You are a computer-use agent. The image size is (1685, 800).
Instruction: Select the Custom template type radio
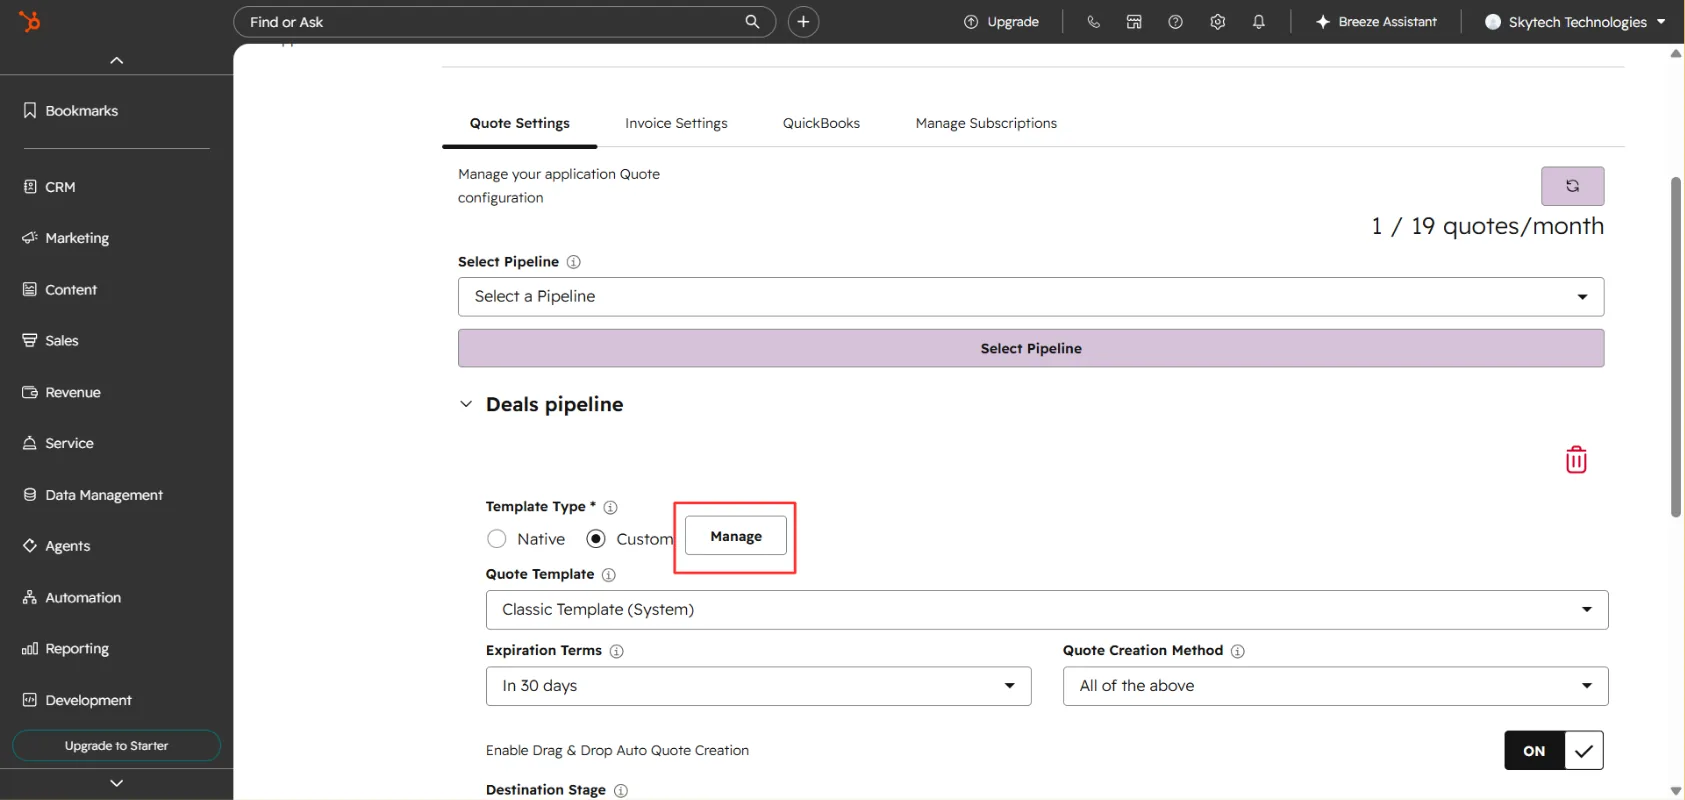pyautogui.click(x=596, y=539)
